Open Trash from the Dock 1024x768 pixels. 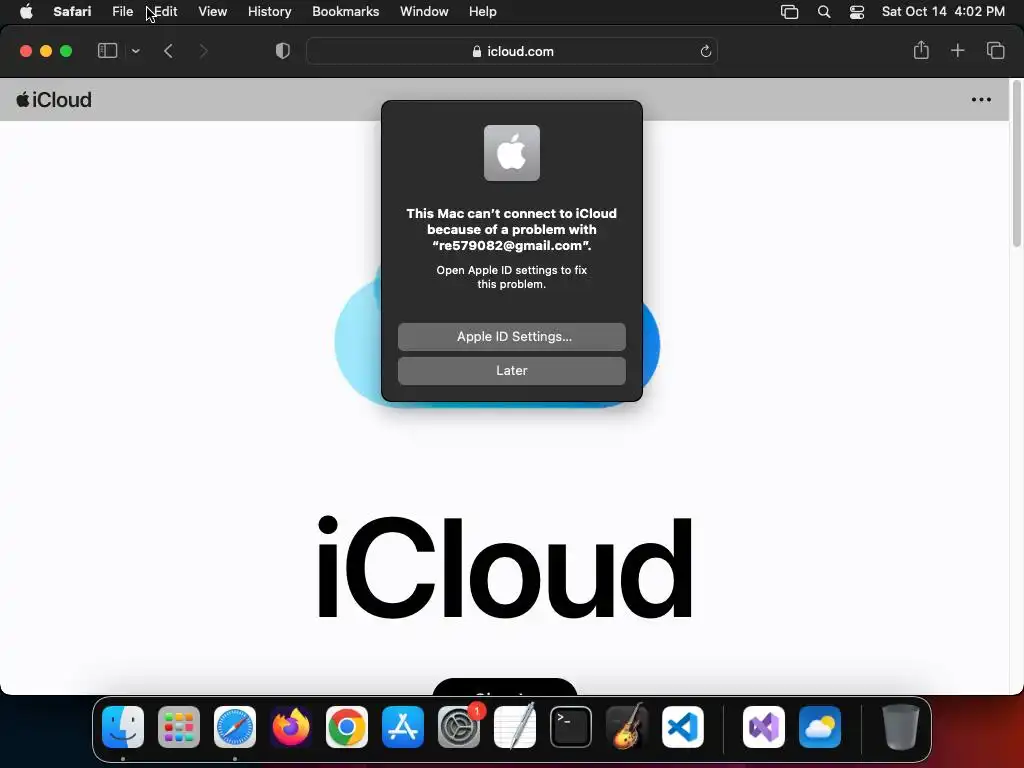click(901, 727)
